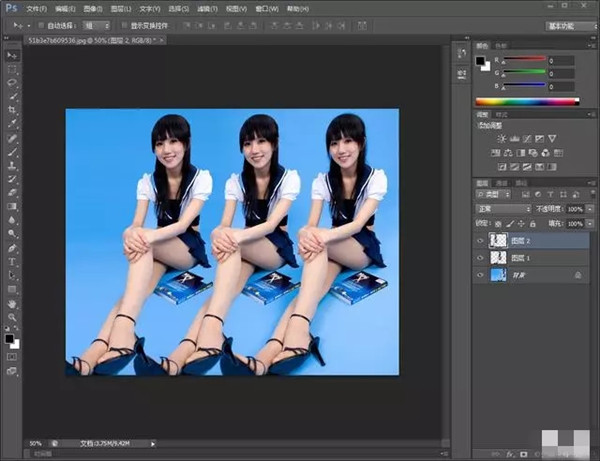Select the Crop tool
The width and height of the screenshot is (600, 461).
12,110
